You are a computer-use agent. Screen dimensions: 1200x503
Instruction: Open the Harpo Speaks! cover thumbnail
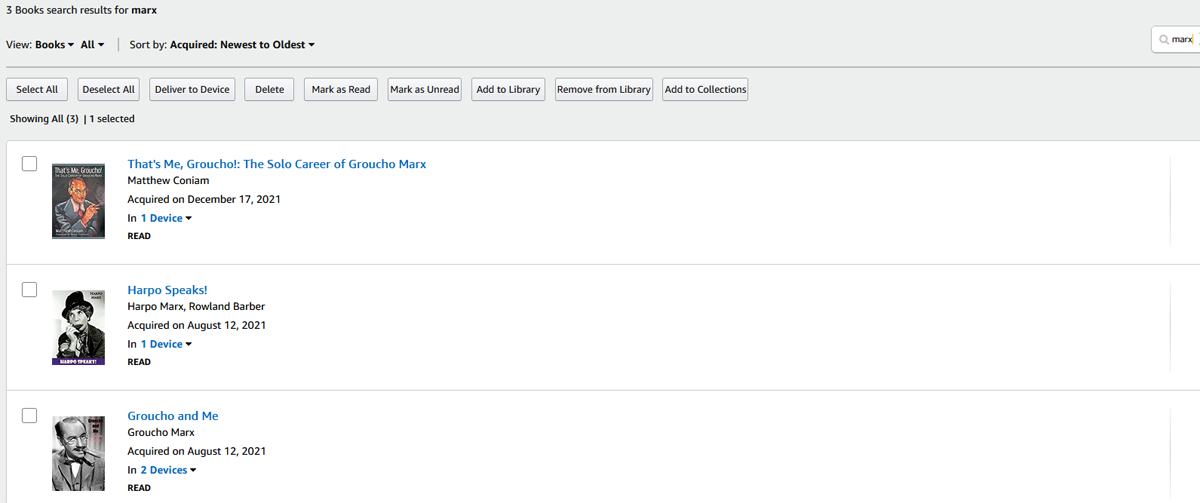[78, 327]
